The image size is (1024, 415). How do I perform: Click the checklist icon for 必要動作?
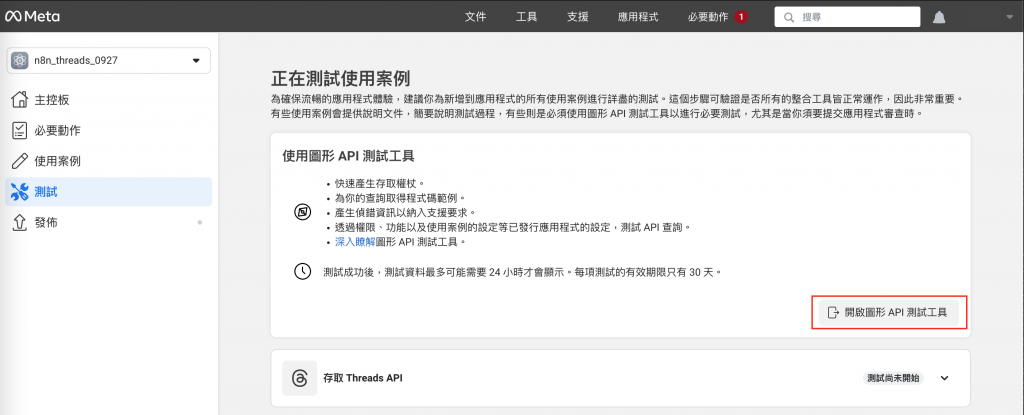pos(20,130)
